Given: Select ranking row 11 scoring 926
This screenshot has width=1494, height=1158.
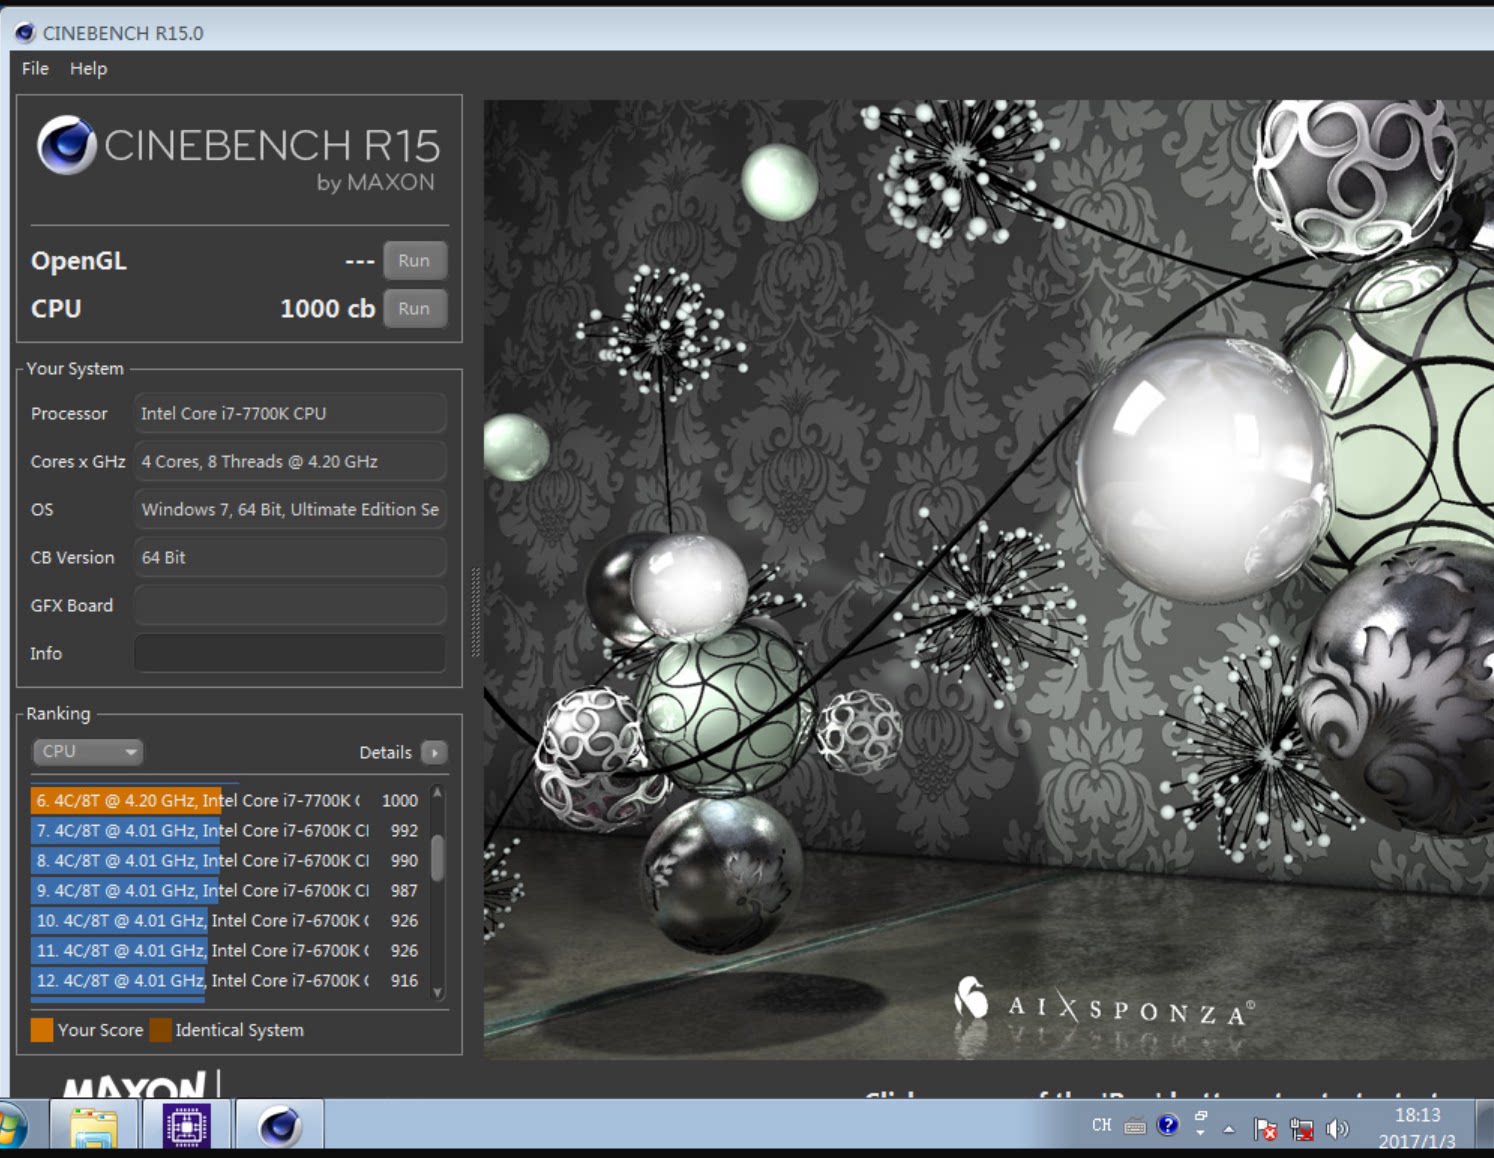Looking at the screenshot, I should (x=228, y=950).
